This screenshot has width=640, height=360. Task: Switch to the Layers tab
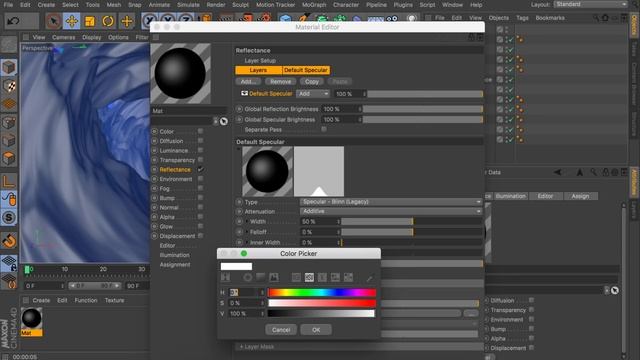[x=258, y=70]
